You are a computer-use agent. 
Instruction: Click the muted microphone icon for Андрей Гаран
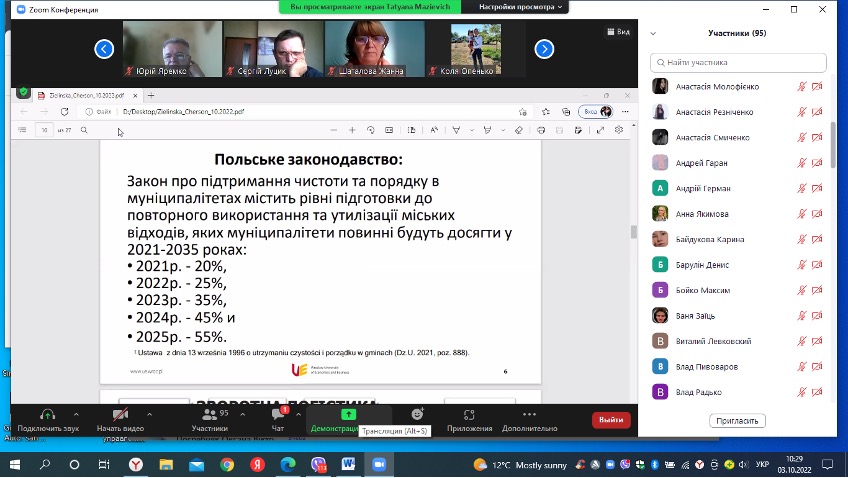tap(801, 163)
